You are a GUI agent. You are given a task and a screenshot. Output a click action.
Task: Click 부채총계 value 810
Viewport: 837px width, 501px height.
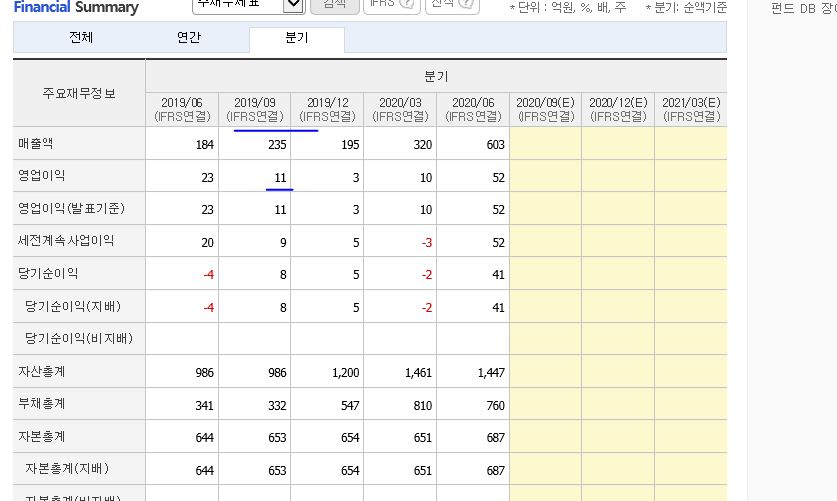click(x=423, y=405)
